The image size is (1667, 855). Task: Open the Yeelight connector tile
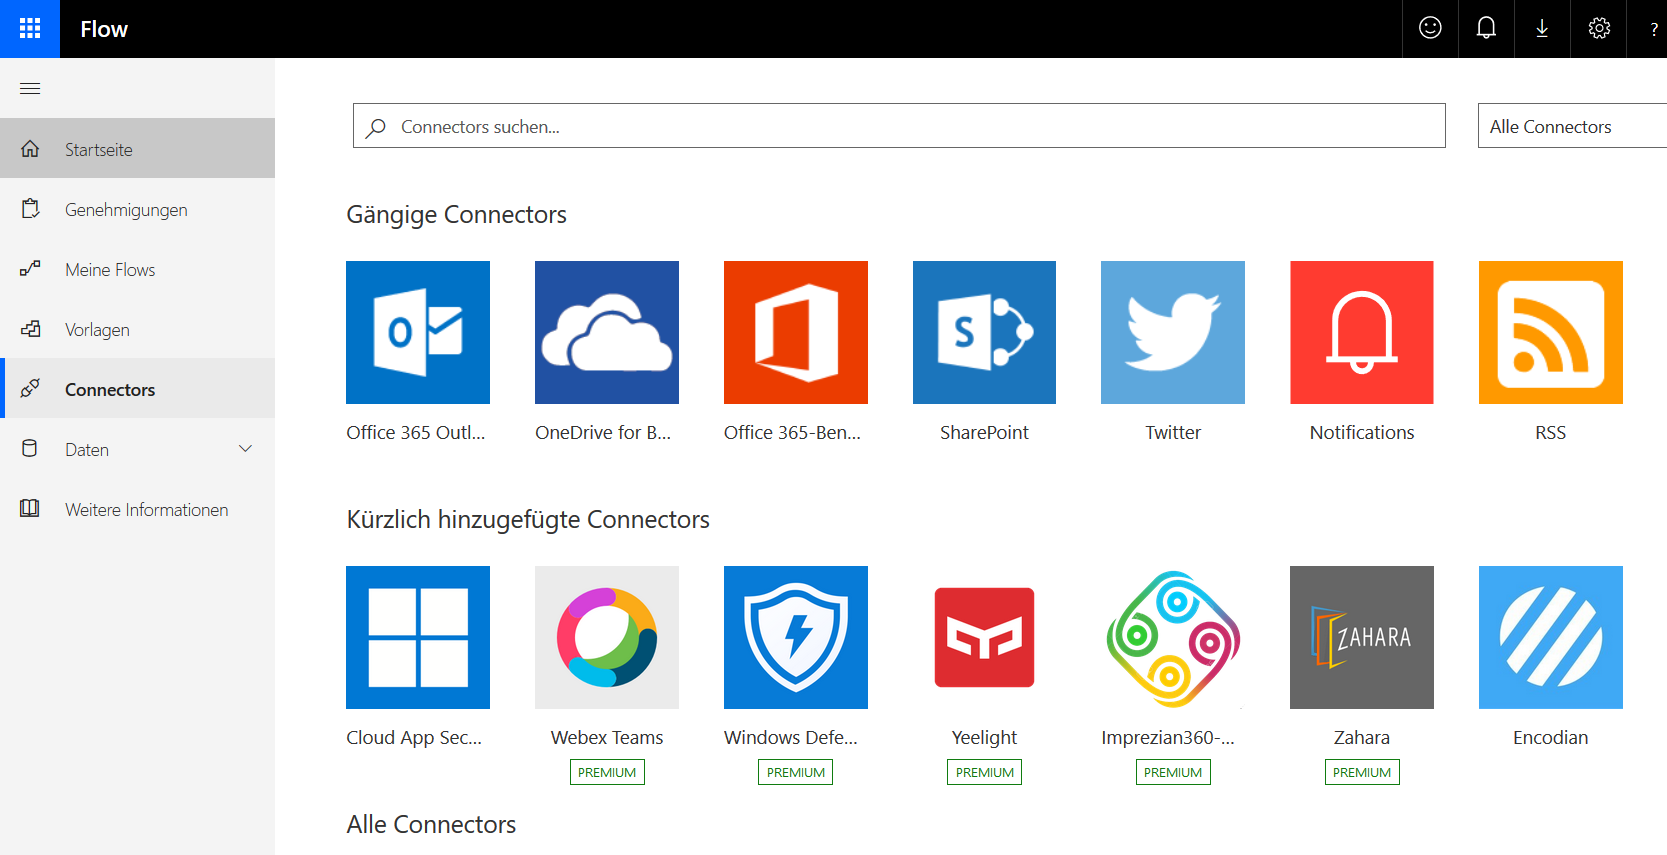point(984,637)
